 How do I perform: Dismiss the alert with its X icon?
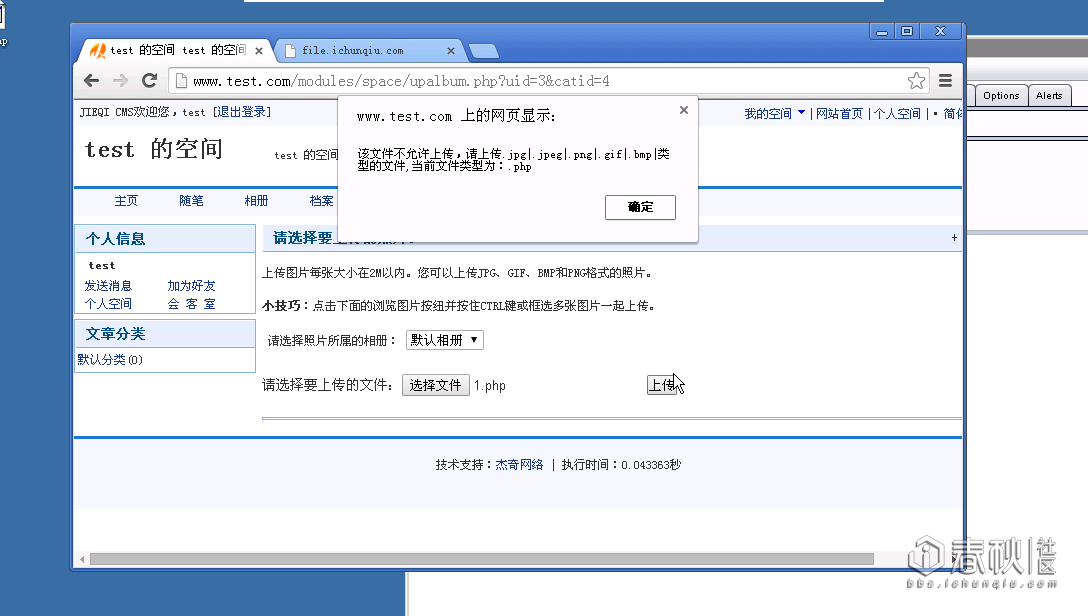tap(683, 110)
